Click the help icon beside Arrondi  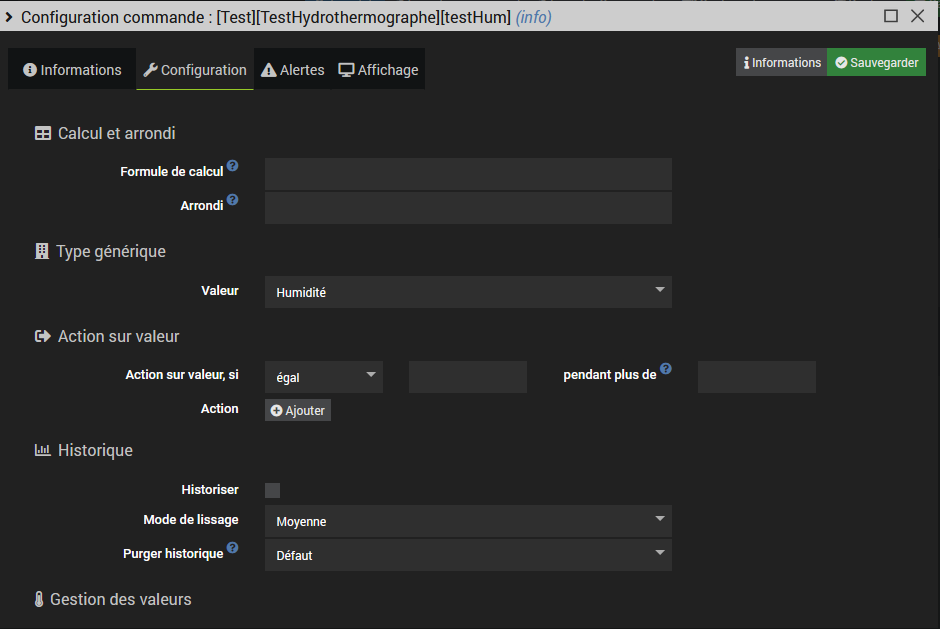tap(232, 200)
